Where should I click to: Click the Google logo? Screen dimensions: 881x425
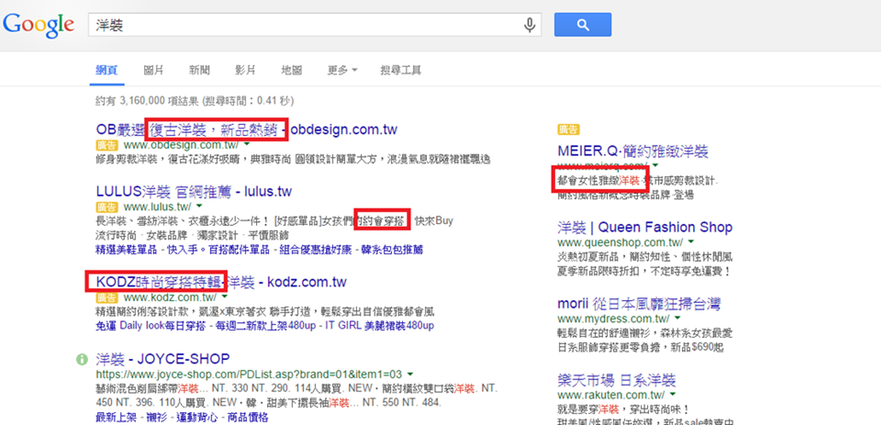[x=38, y=26]
